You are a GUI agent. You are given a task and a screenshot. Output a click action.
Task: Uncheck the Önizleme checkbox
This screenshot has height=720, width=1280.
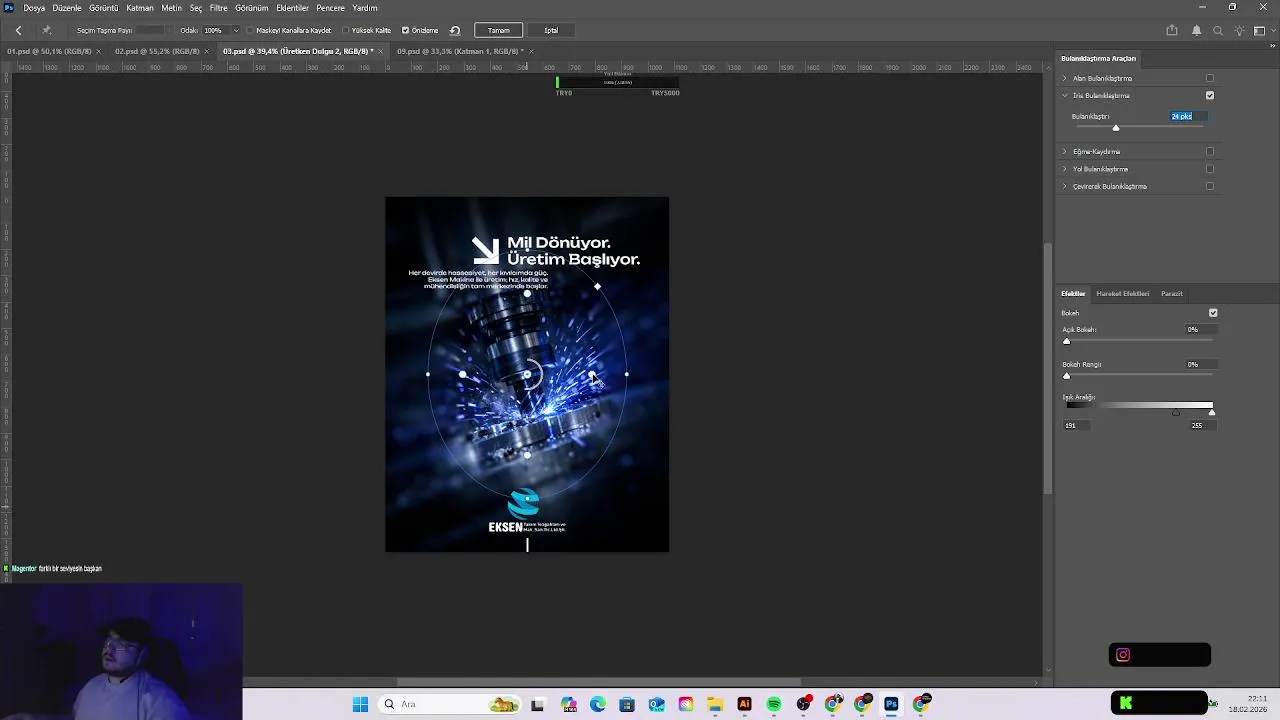point(405,30)
